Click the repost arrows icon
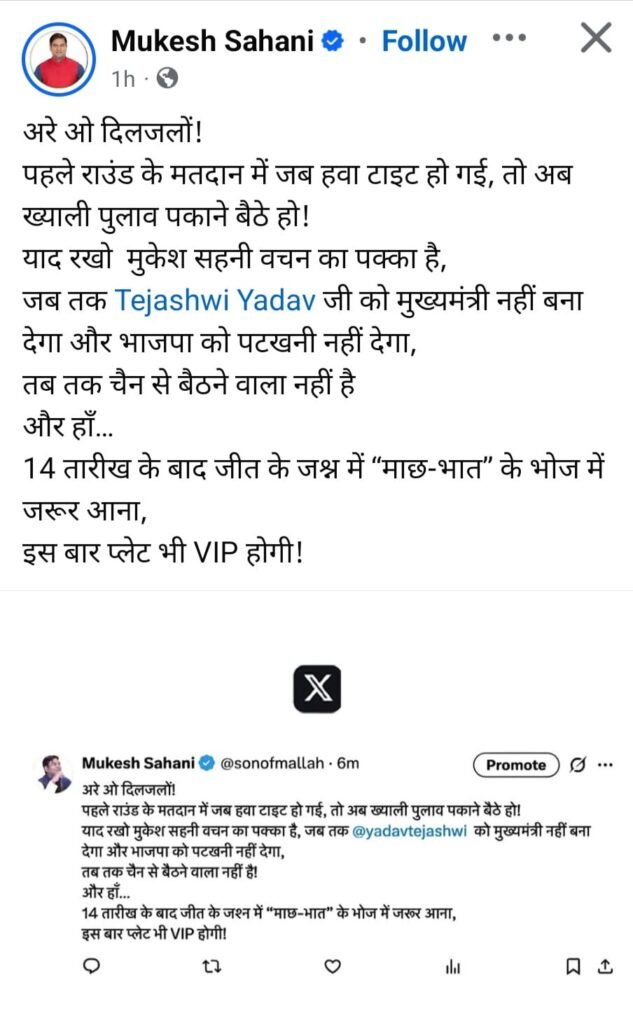The image size is (633, 1024). point(212,966)
